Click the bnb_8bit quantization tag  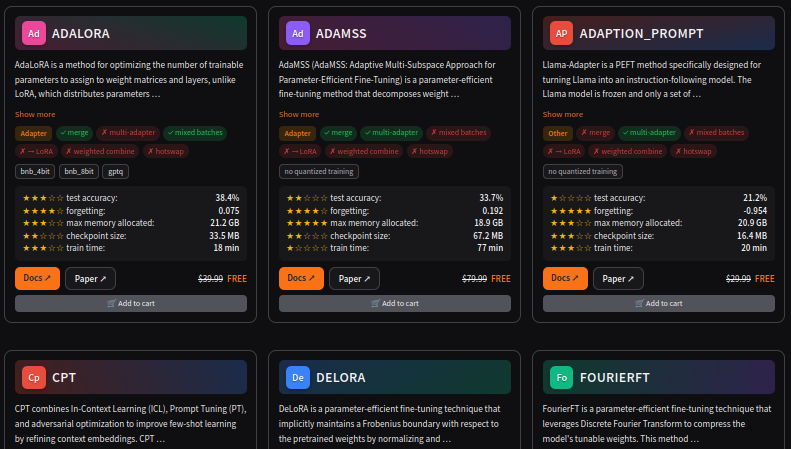[79, 172]
